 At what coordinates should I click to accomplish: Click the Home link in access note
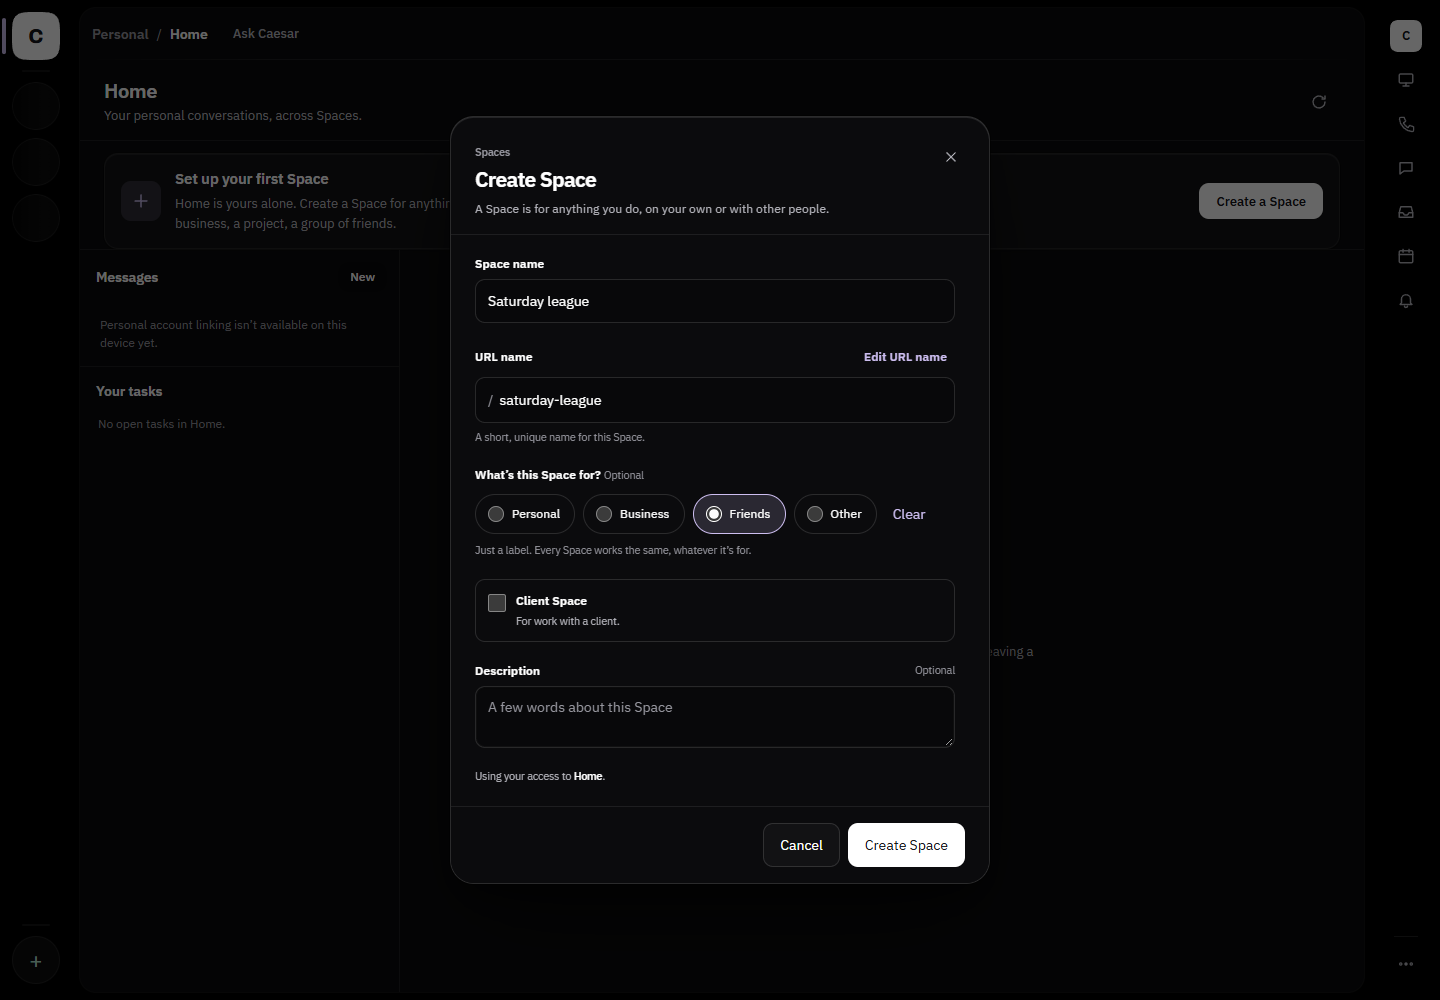point(588,776)
